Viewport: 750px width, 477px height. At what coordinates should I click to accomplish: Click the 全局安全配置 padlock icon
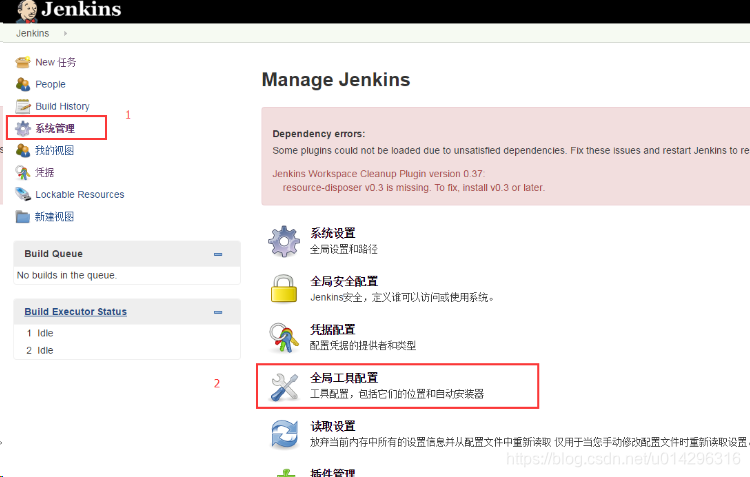[x=284, y=288]
